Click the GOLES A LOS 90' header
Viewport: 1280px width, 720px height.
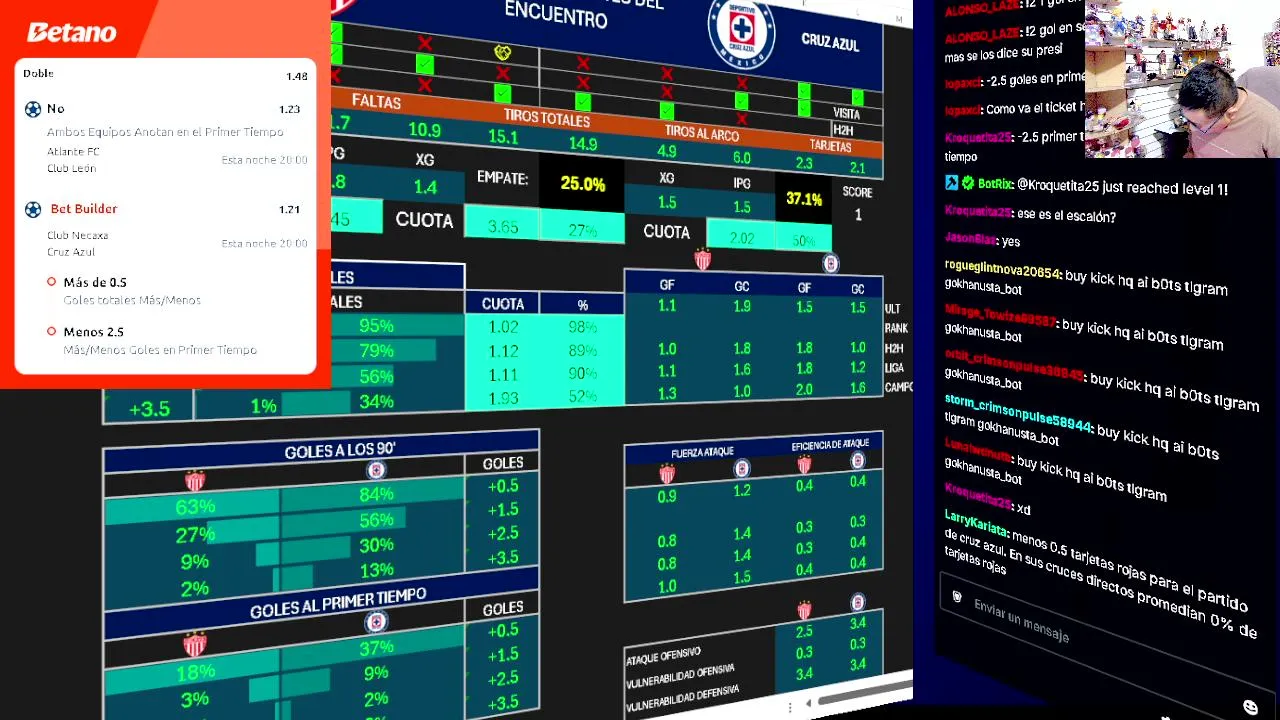click(x=340, y=452)
